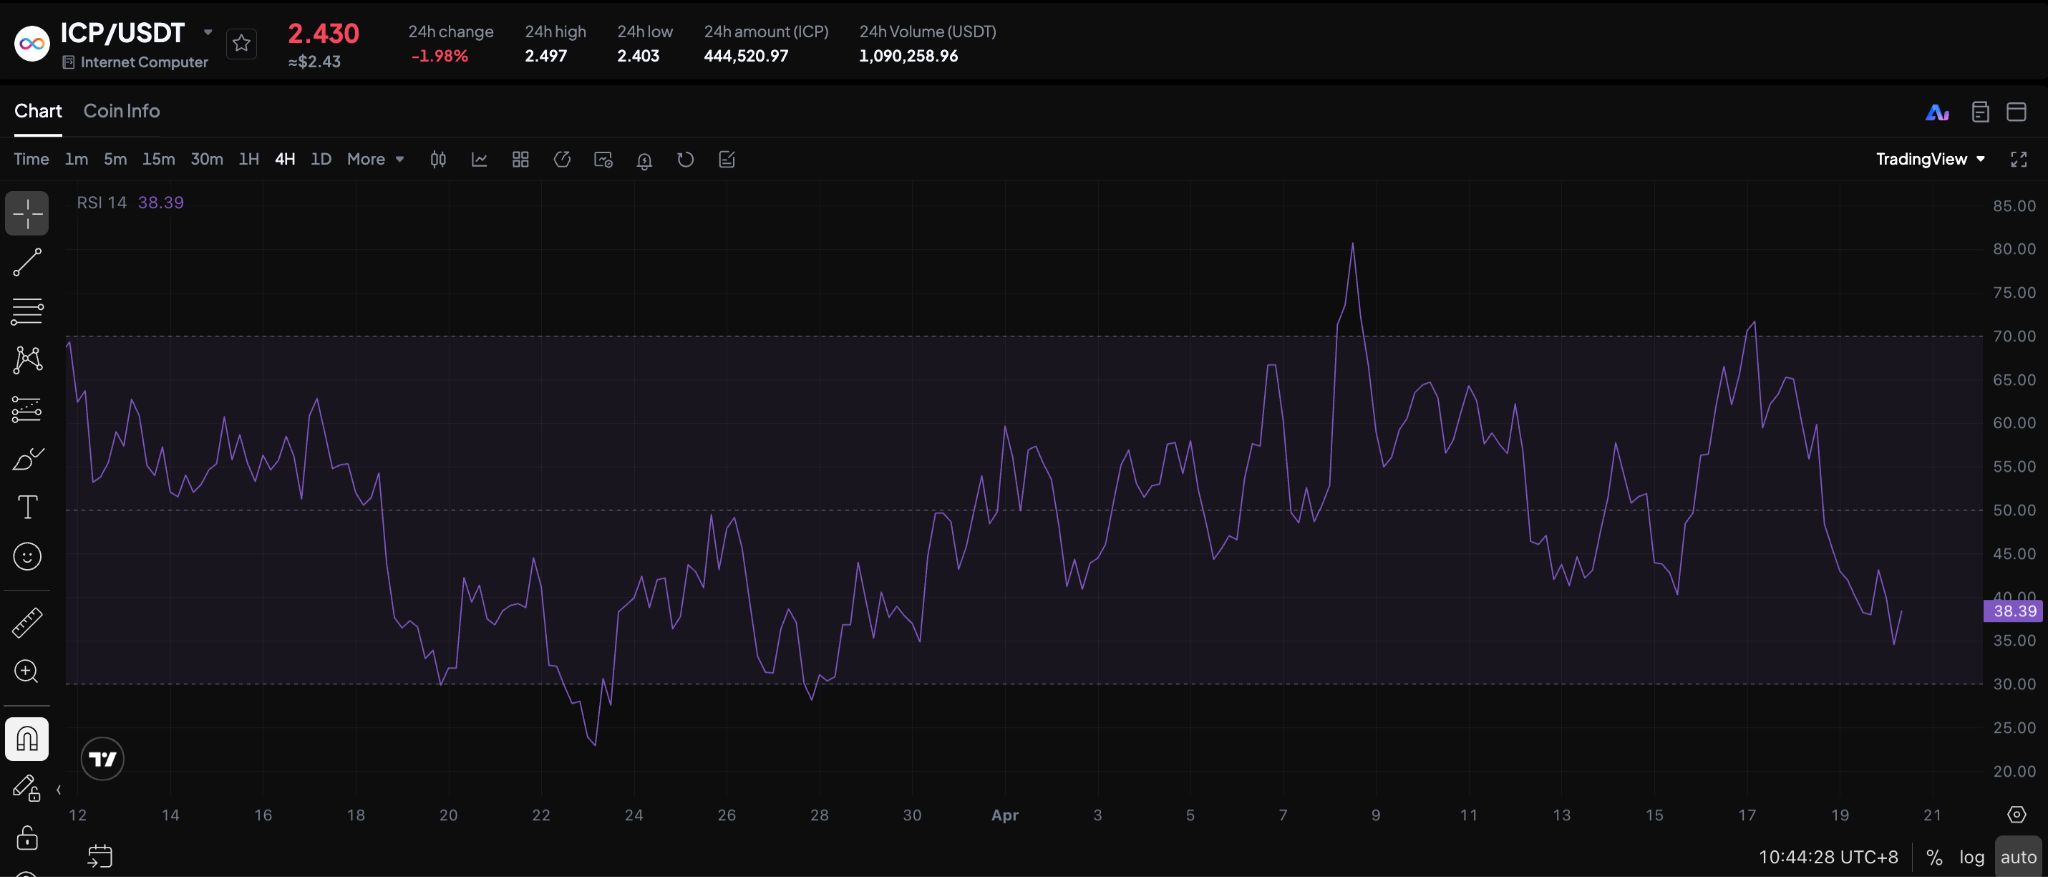The height and width of the screenshot is (877, 2048).
Task: Select the crosshair cursor tool
Action: (27, 214)
